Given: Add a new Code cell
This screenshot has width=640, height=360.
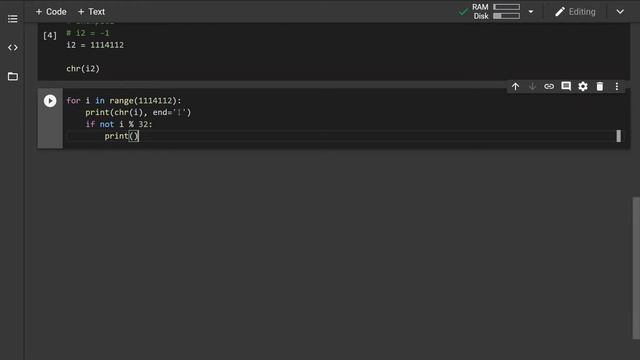Looking at the screenshot, I should 51,12.
